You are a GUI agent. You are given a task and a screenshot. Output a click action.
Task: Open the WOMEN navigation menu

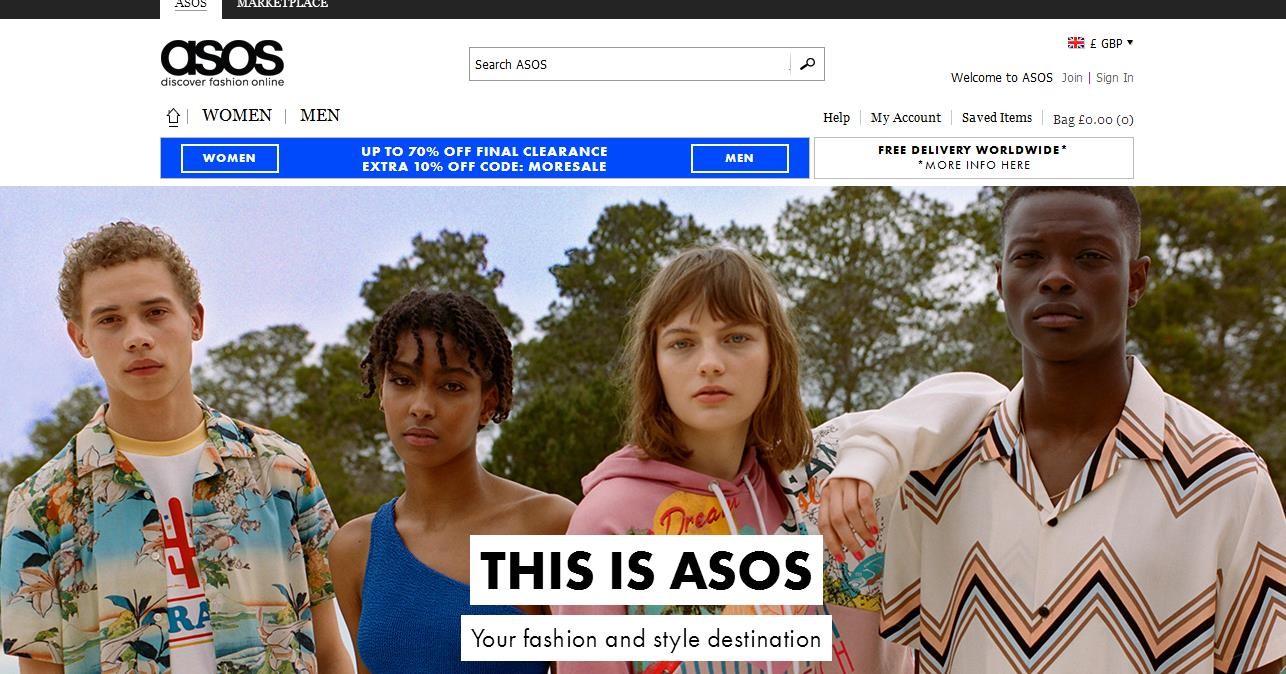237,116
